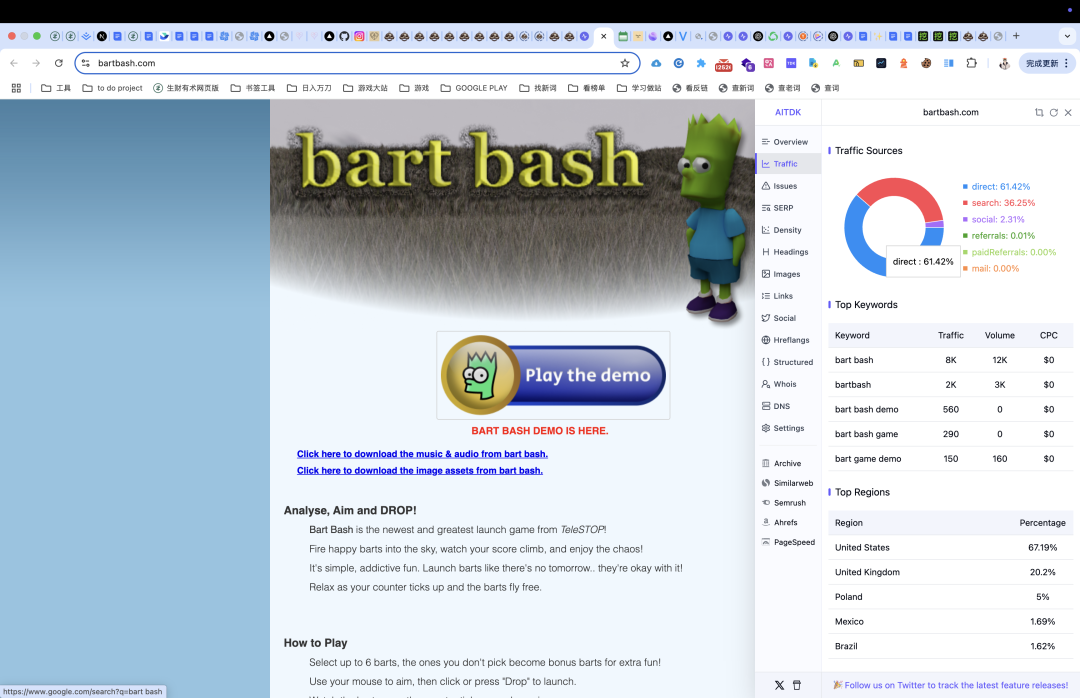Image resolution: width=1080 pixels, height=698 pixels.
Task: Open the Images section in sidebar
Action: (x=780, y=274)
